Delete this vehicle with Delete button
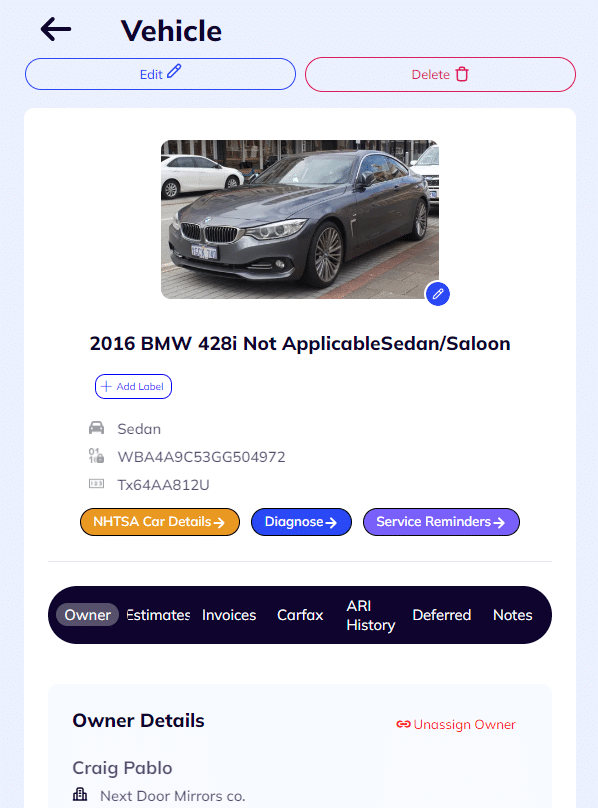This screenshot has height=808, width=598. [440, 74]
